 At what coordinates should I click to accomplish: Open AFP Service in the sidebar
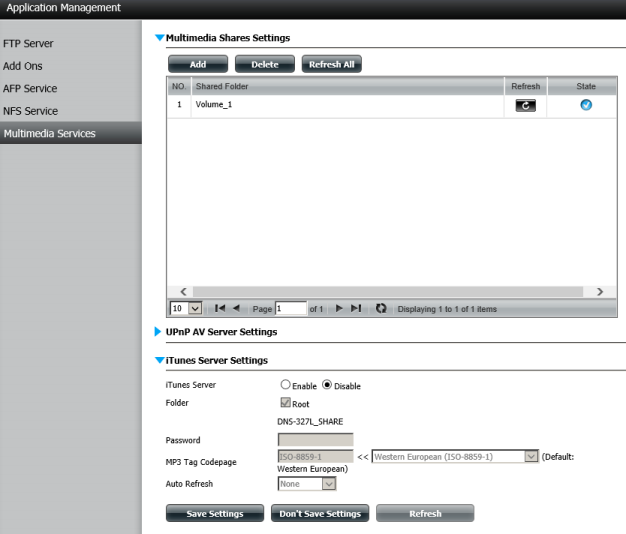pyautogui.click(x=30, y=88)
